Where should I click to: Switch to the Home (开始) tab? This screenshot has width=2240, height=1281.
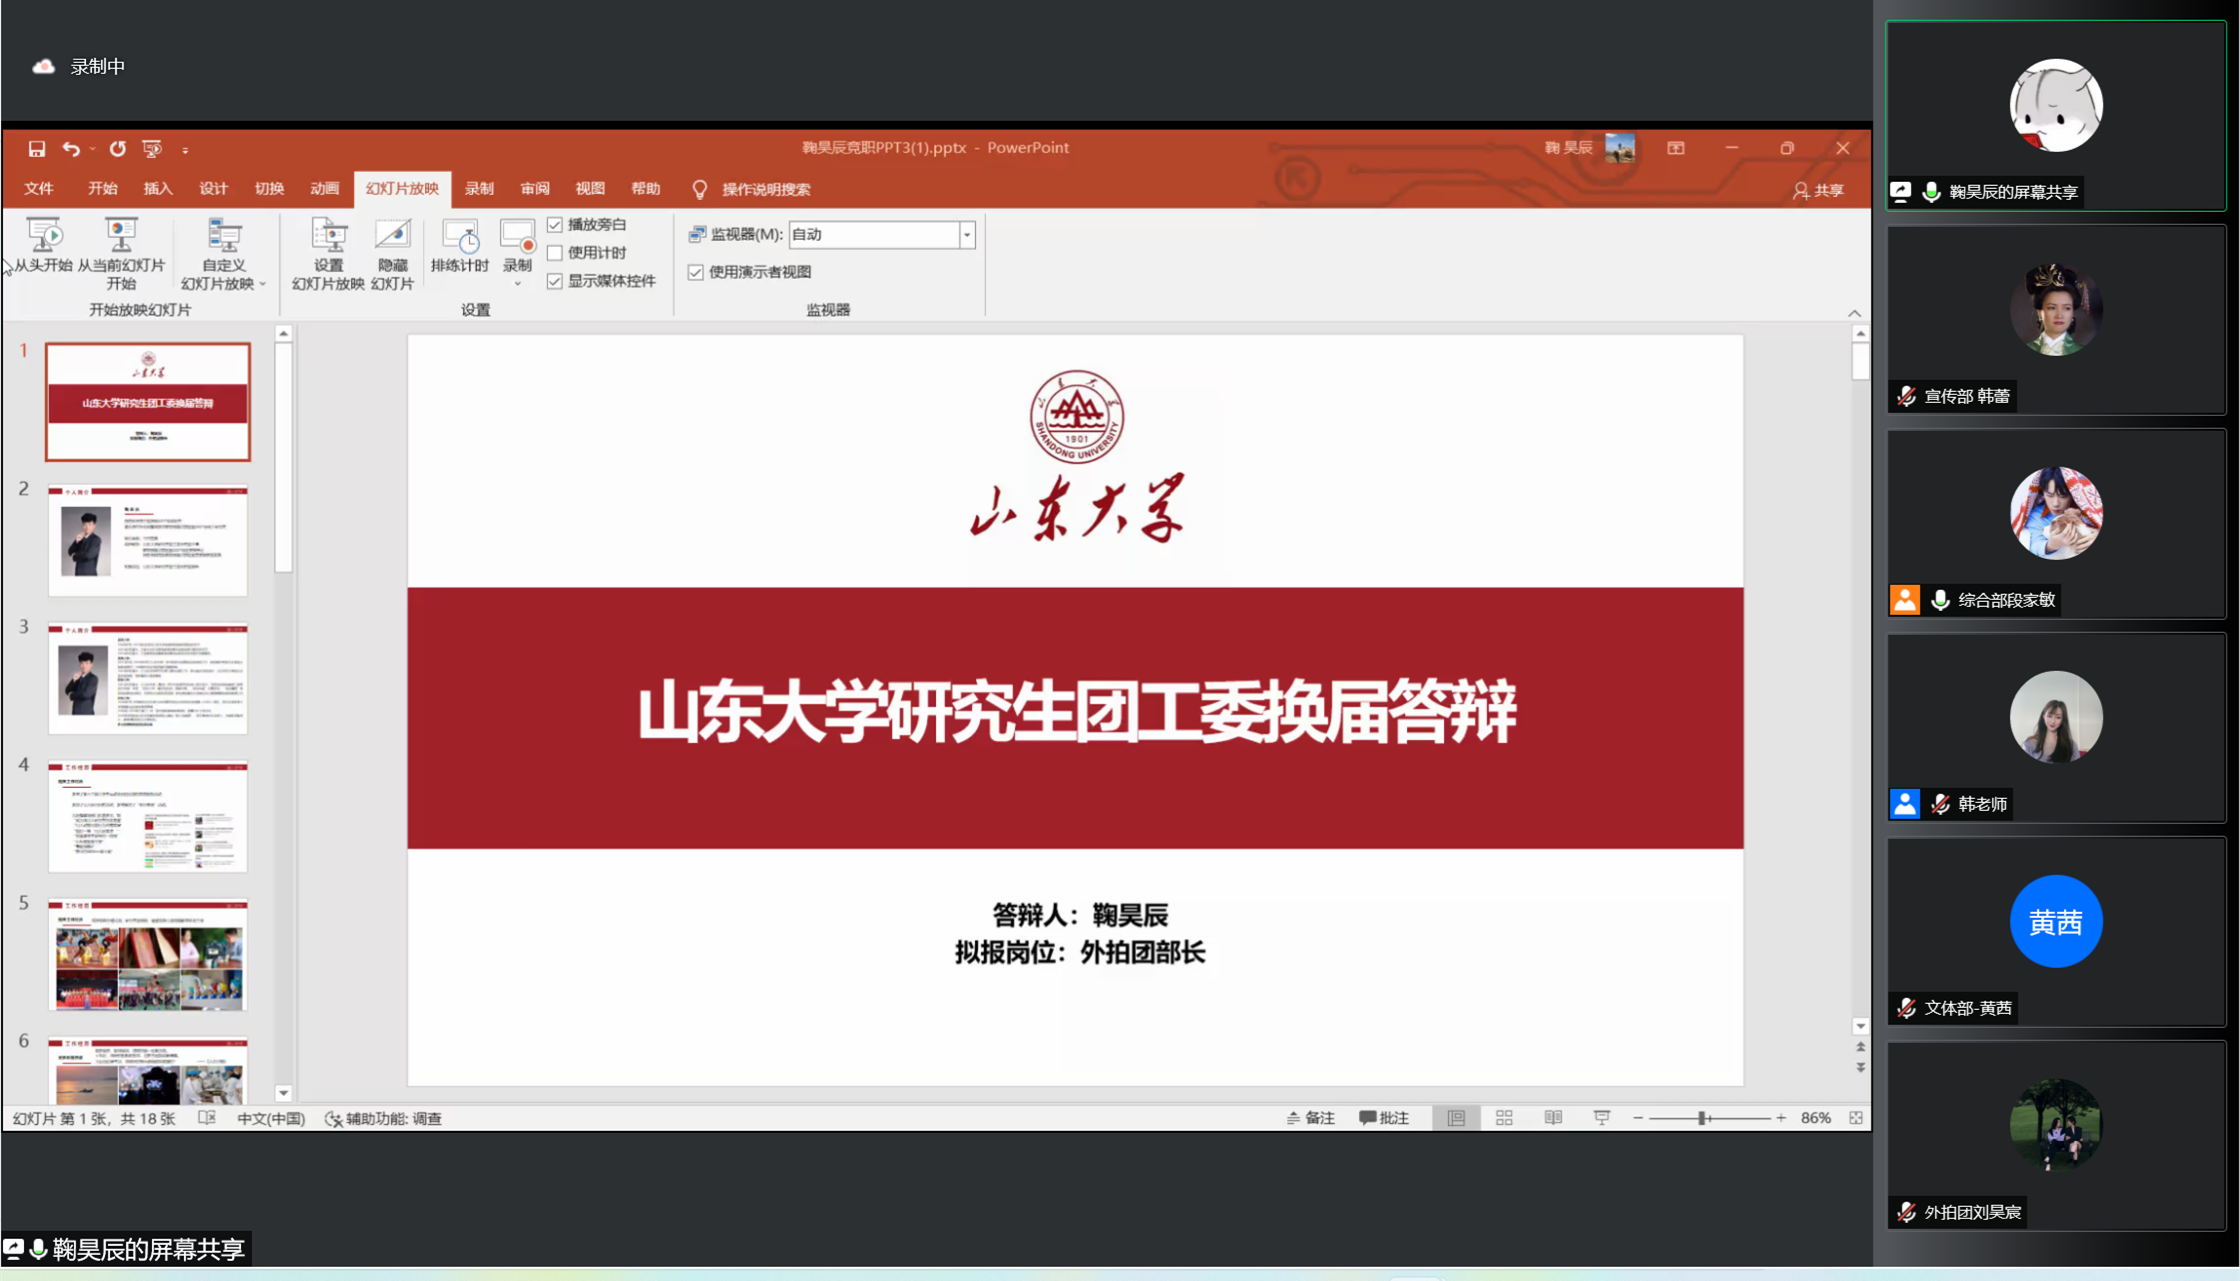[103, 189]
